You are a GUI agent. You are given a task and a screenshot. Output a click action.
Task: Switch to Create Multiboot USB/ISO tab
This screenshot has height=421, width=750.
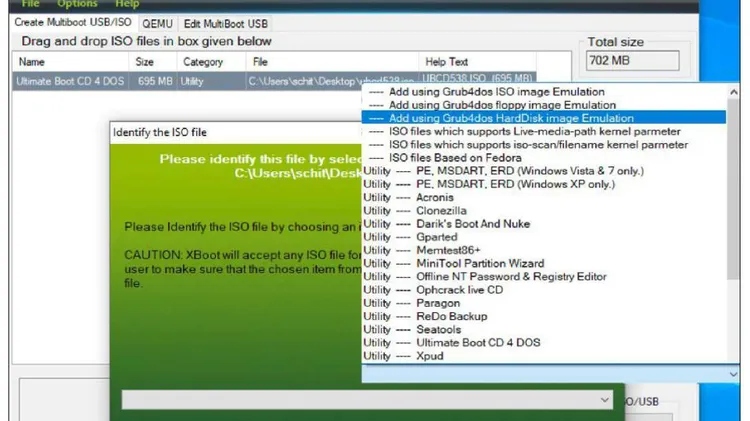click(x=73, y=22)
